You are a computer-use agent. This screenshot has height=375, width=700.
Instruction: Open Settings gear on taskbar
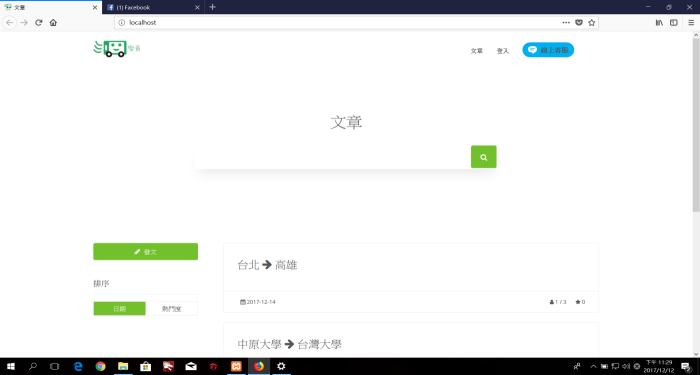click(x=281, y=367)
